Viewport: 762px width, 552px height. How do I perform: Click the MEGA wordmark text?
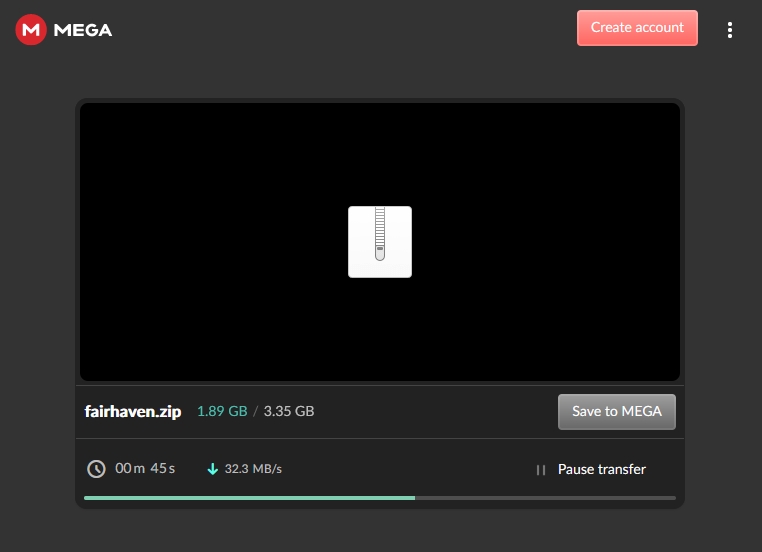click(x=83, y=30)
